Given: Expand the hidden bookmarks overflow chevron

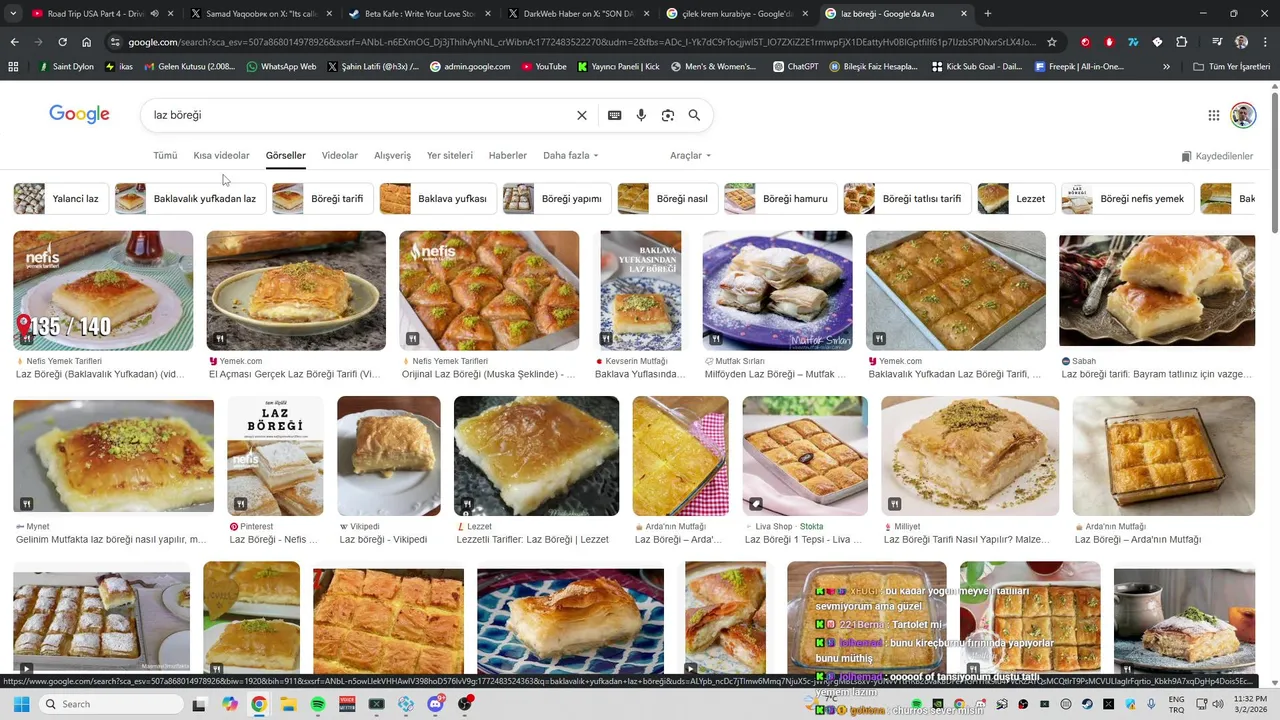Looking at the screenshot, I should pyautogui.click(x=1166, y=67).
